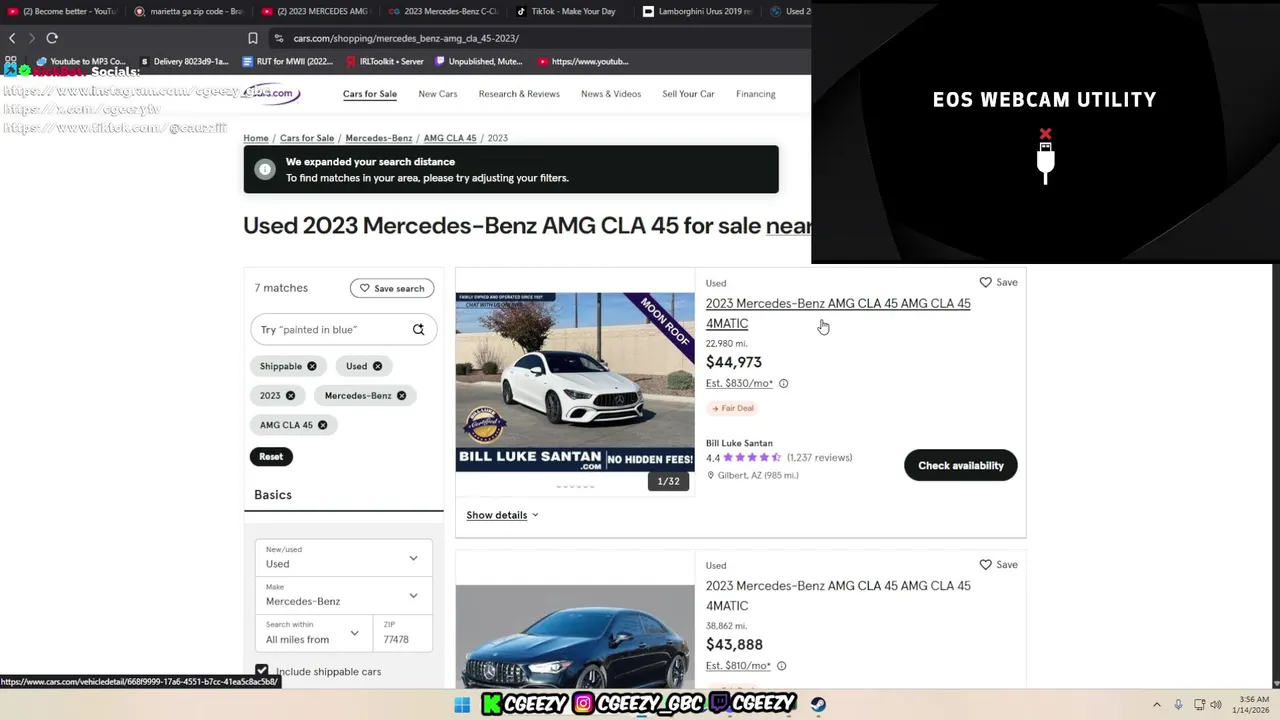Click Check availability for Bill Luke Santan
The image size is (1280, 720).
pyautogui.click(x=961, y=465)
